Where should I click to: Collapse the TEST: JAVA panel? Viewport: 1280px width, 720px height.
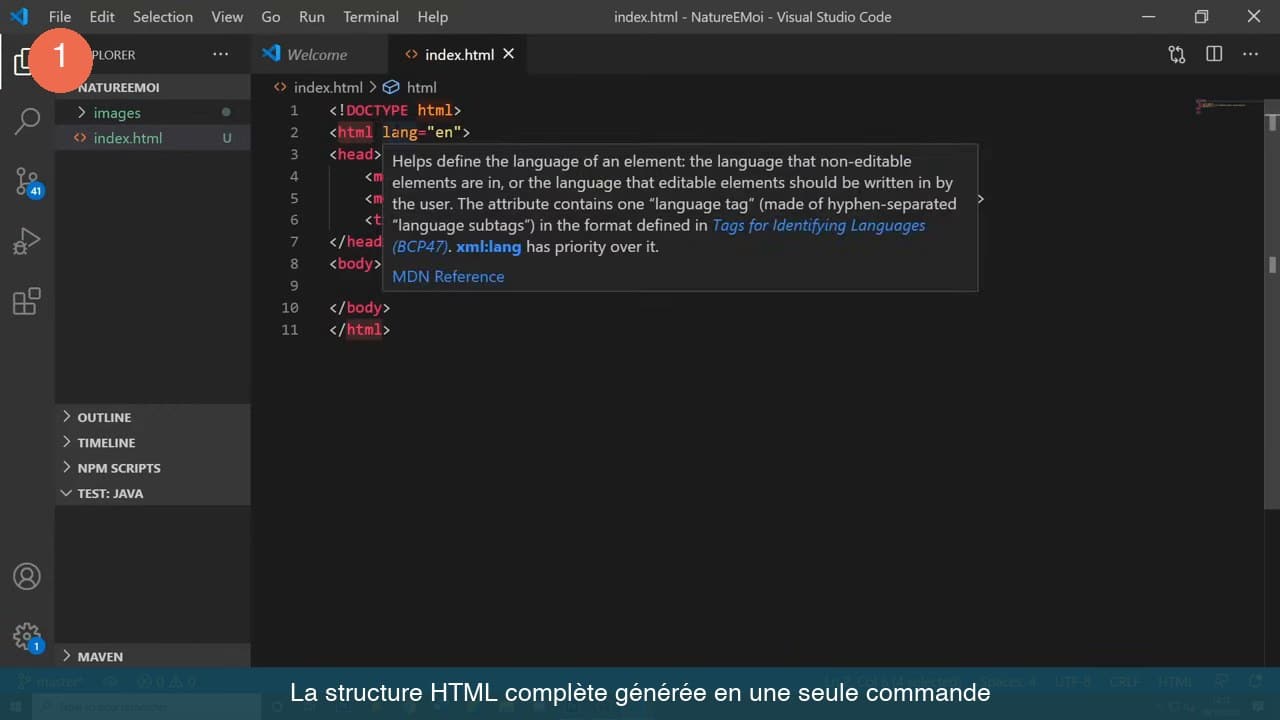point(152,493)
